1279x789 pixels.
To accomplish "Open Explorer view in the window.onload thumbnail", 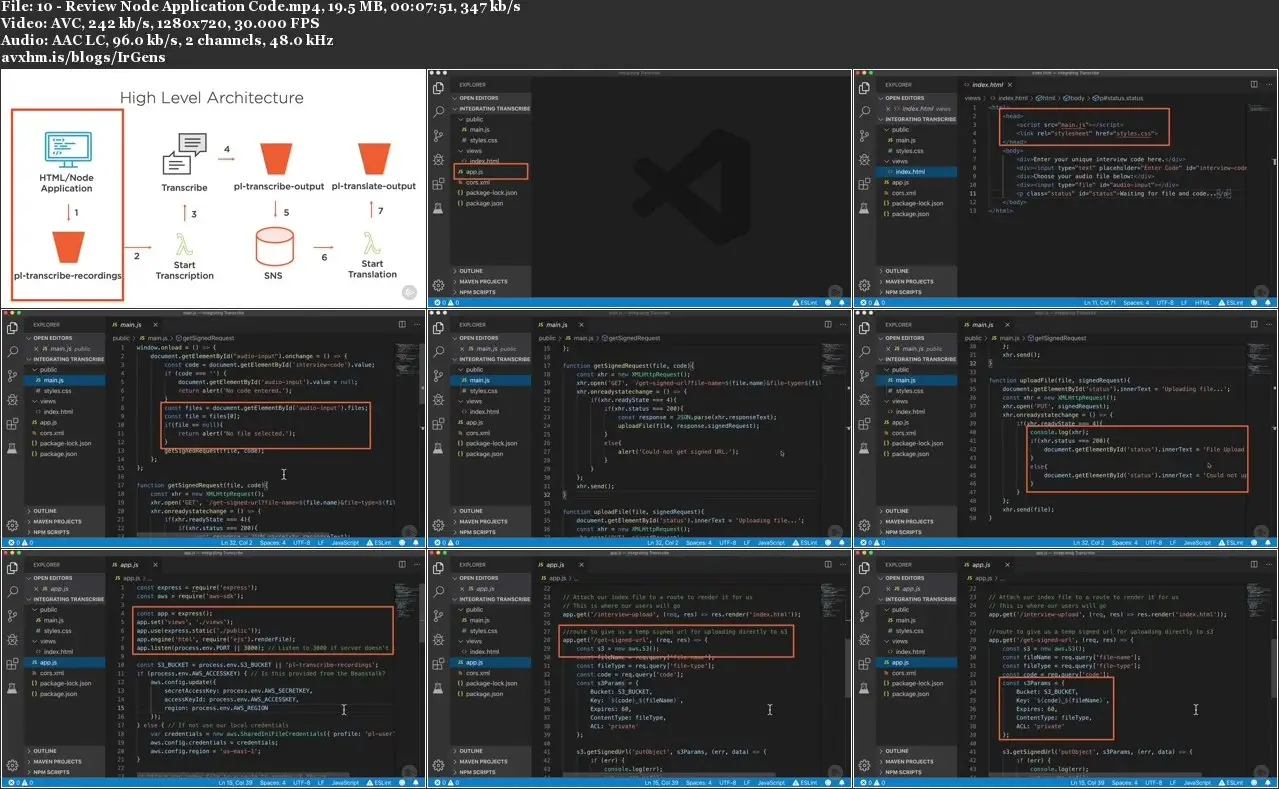I will tap(12, 328).
